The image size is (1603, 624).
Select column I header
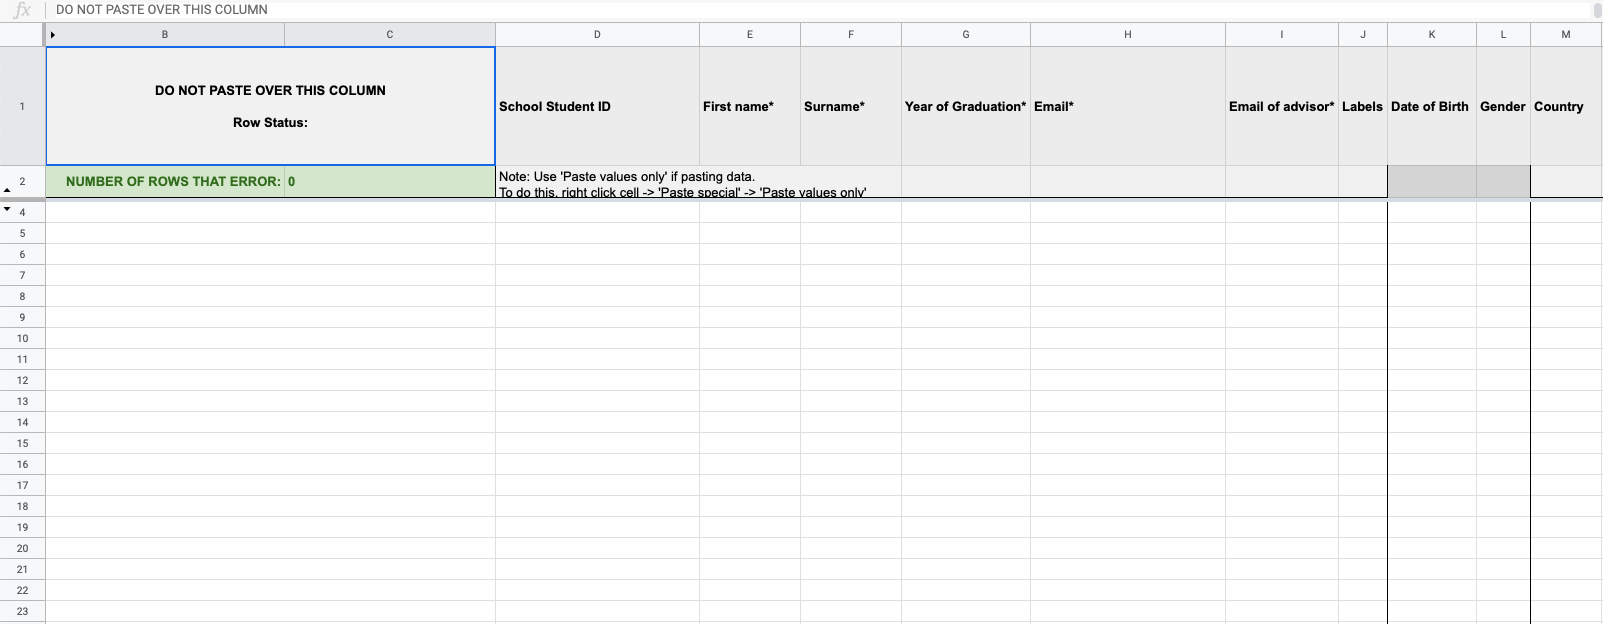(1282, 35)
